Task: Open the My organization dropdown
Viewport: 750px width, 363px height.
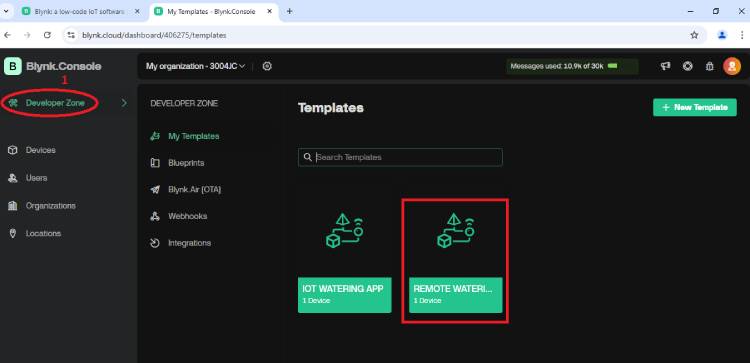Action: click(196, 66)
